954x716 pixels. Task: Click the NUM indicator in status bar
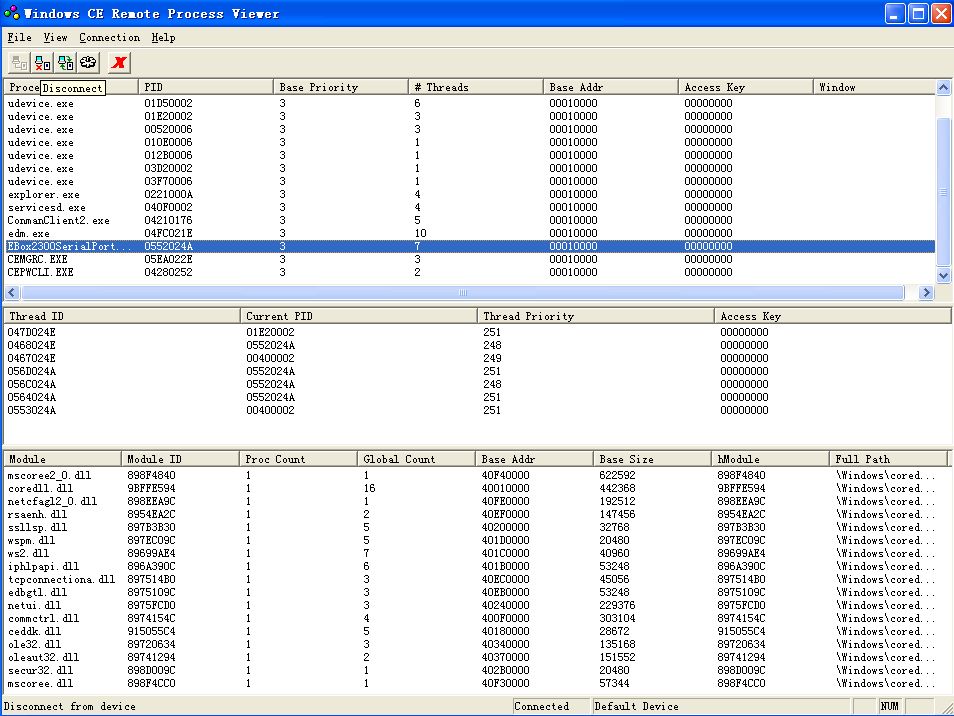pyautogui.click(x=890, y=706)
